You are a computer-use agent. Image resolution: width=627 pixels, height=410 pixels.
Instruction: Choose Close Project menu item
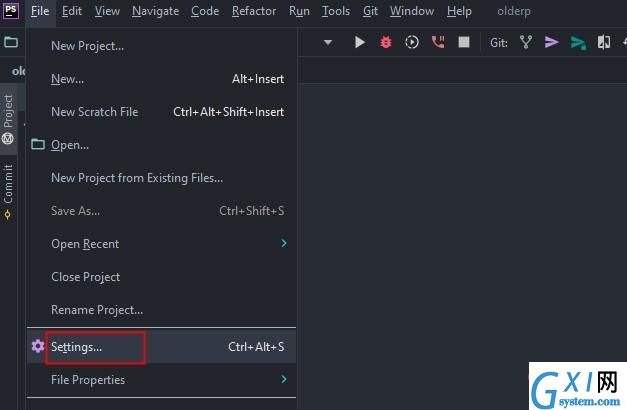pos(162,277)
